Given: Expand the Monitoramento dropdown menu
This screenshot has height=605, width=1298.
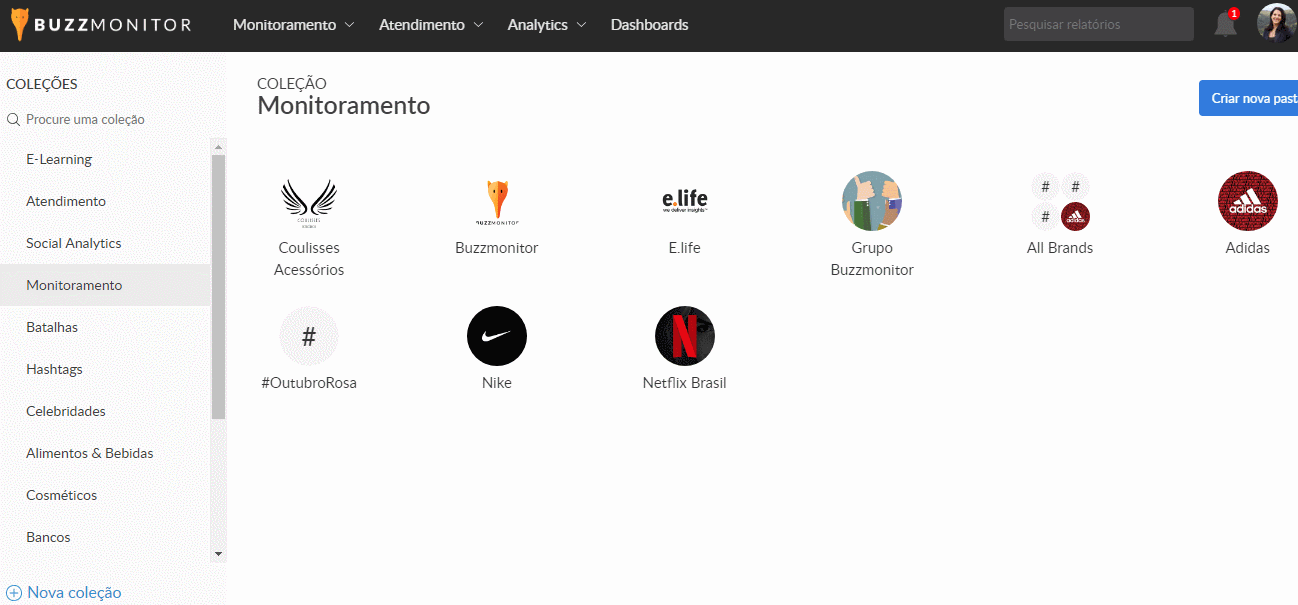Looking at the screenshot, I should coord(293,25).
